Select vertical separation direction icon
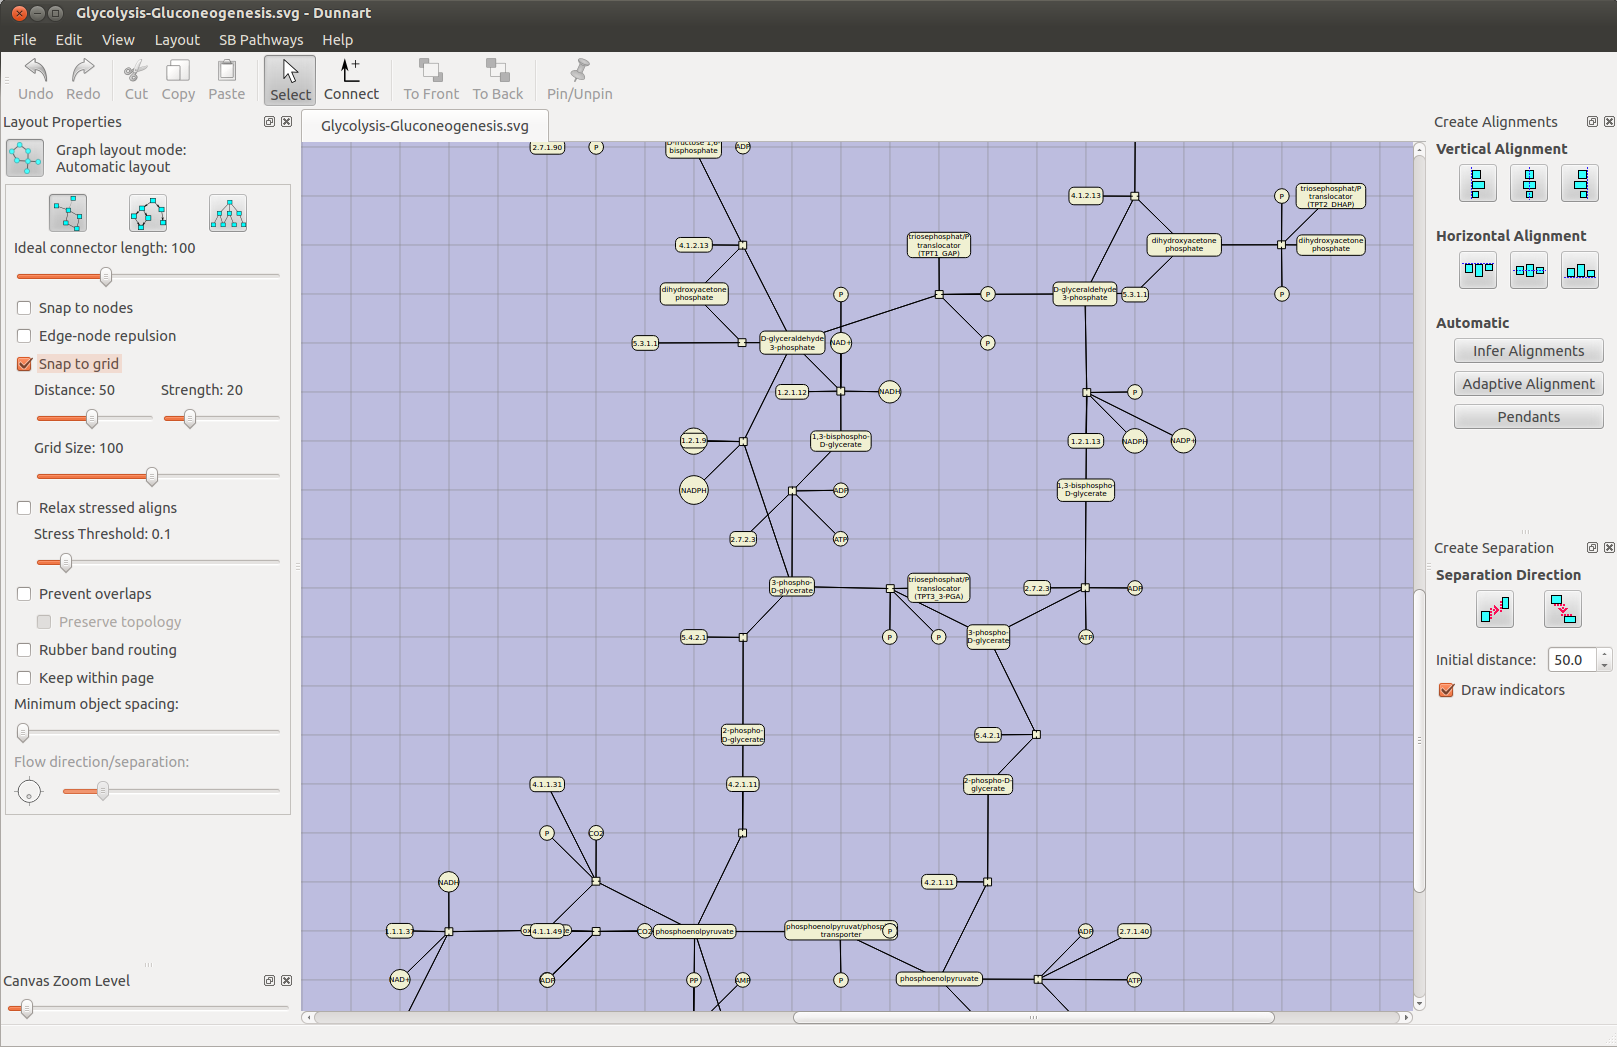 tap(1562, 608)
